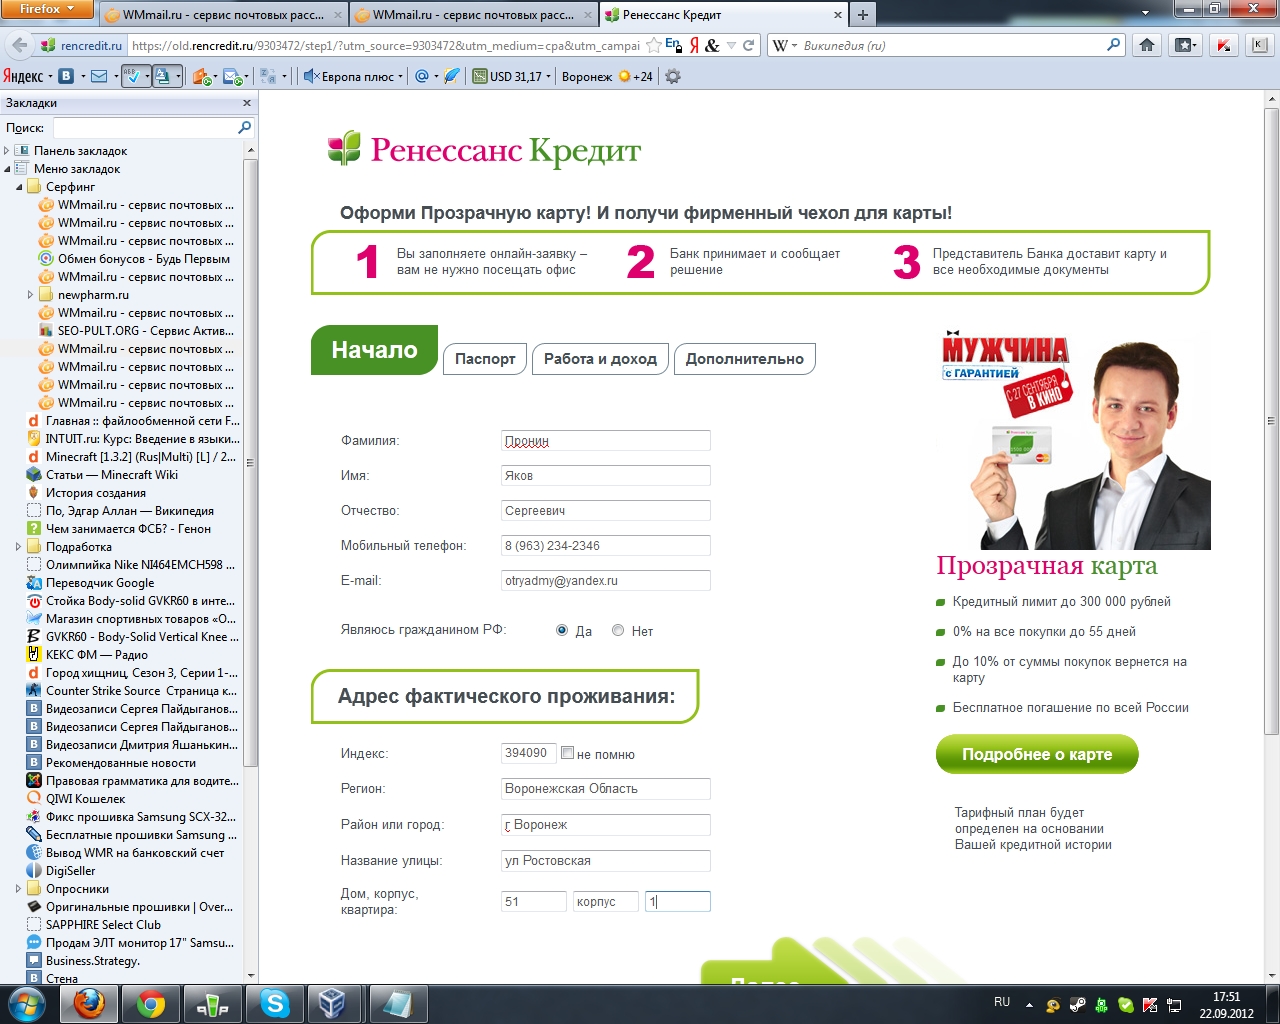This screenshot has width=1280, height=1024.
Task: Select the 'Нет' citizenship radio button
Action: pos(618,630)
